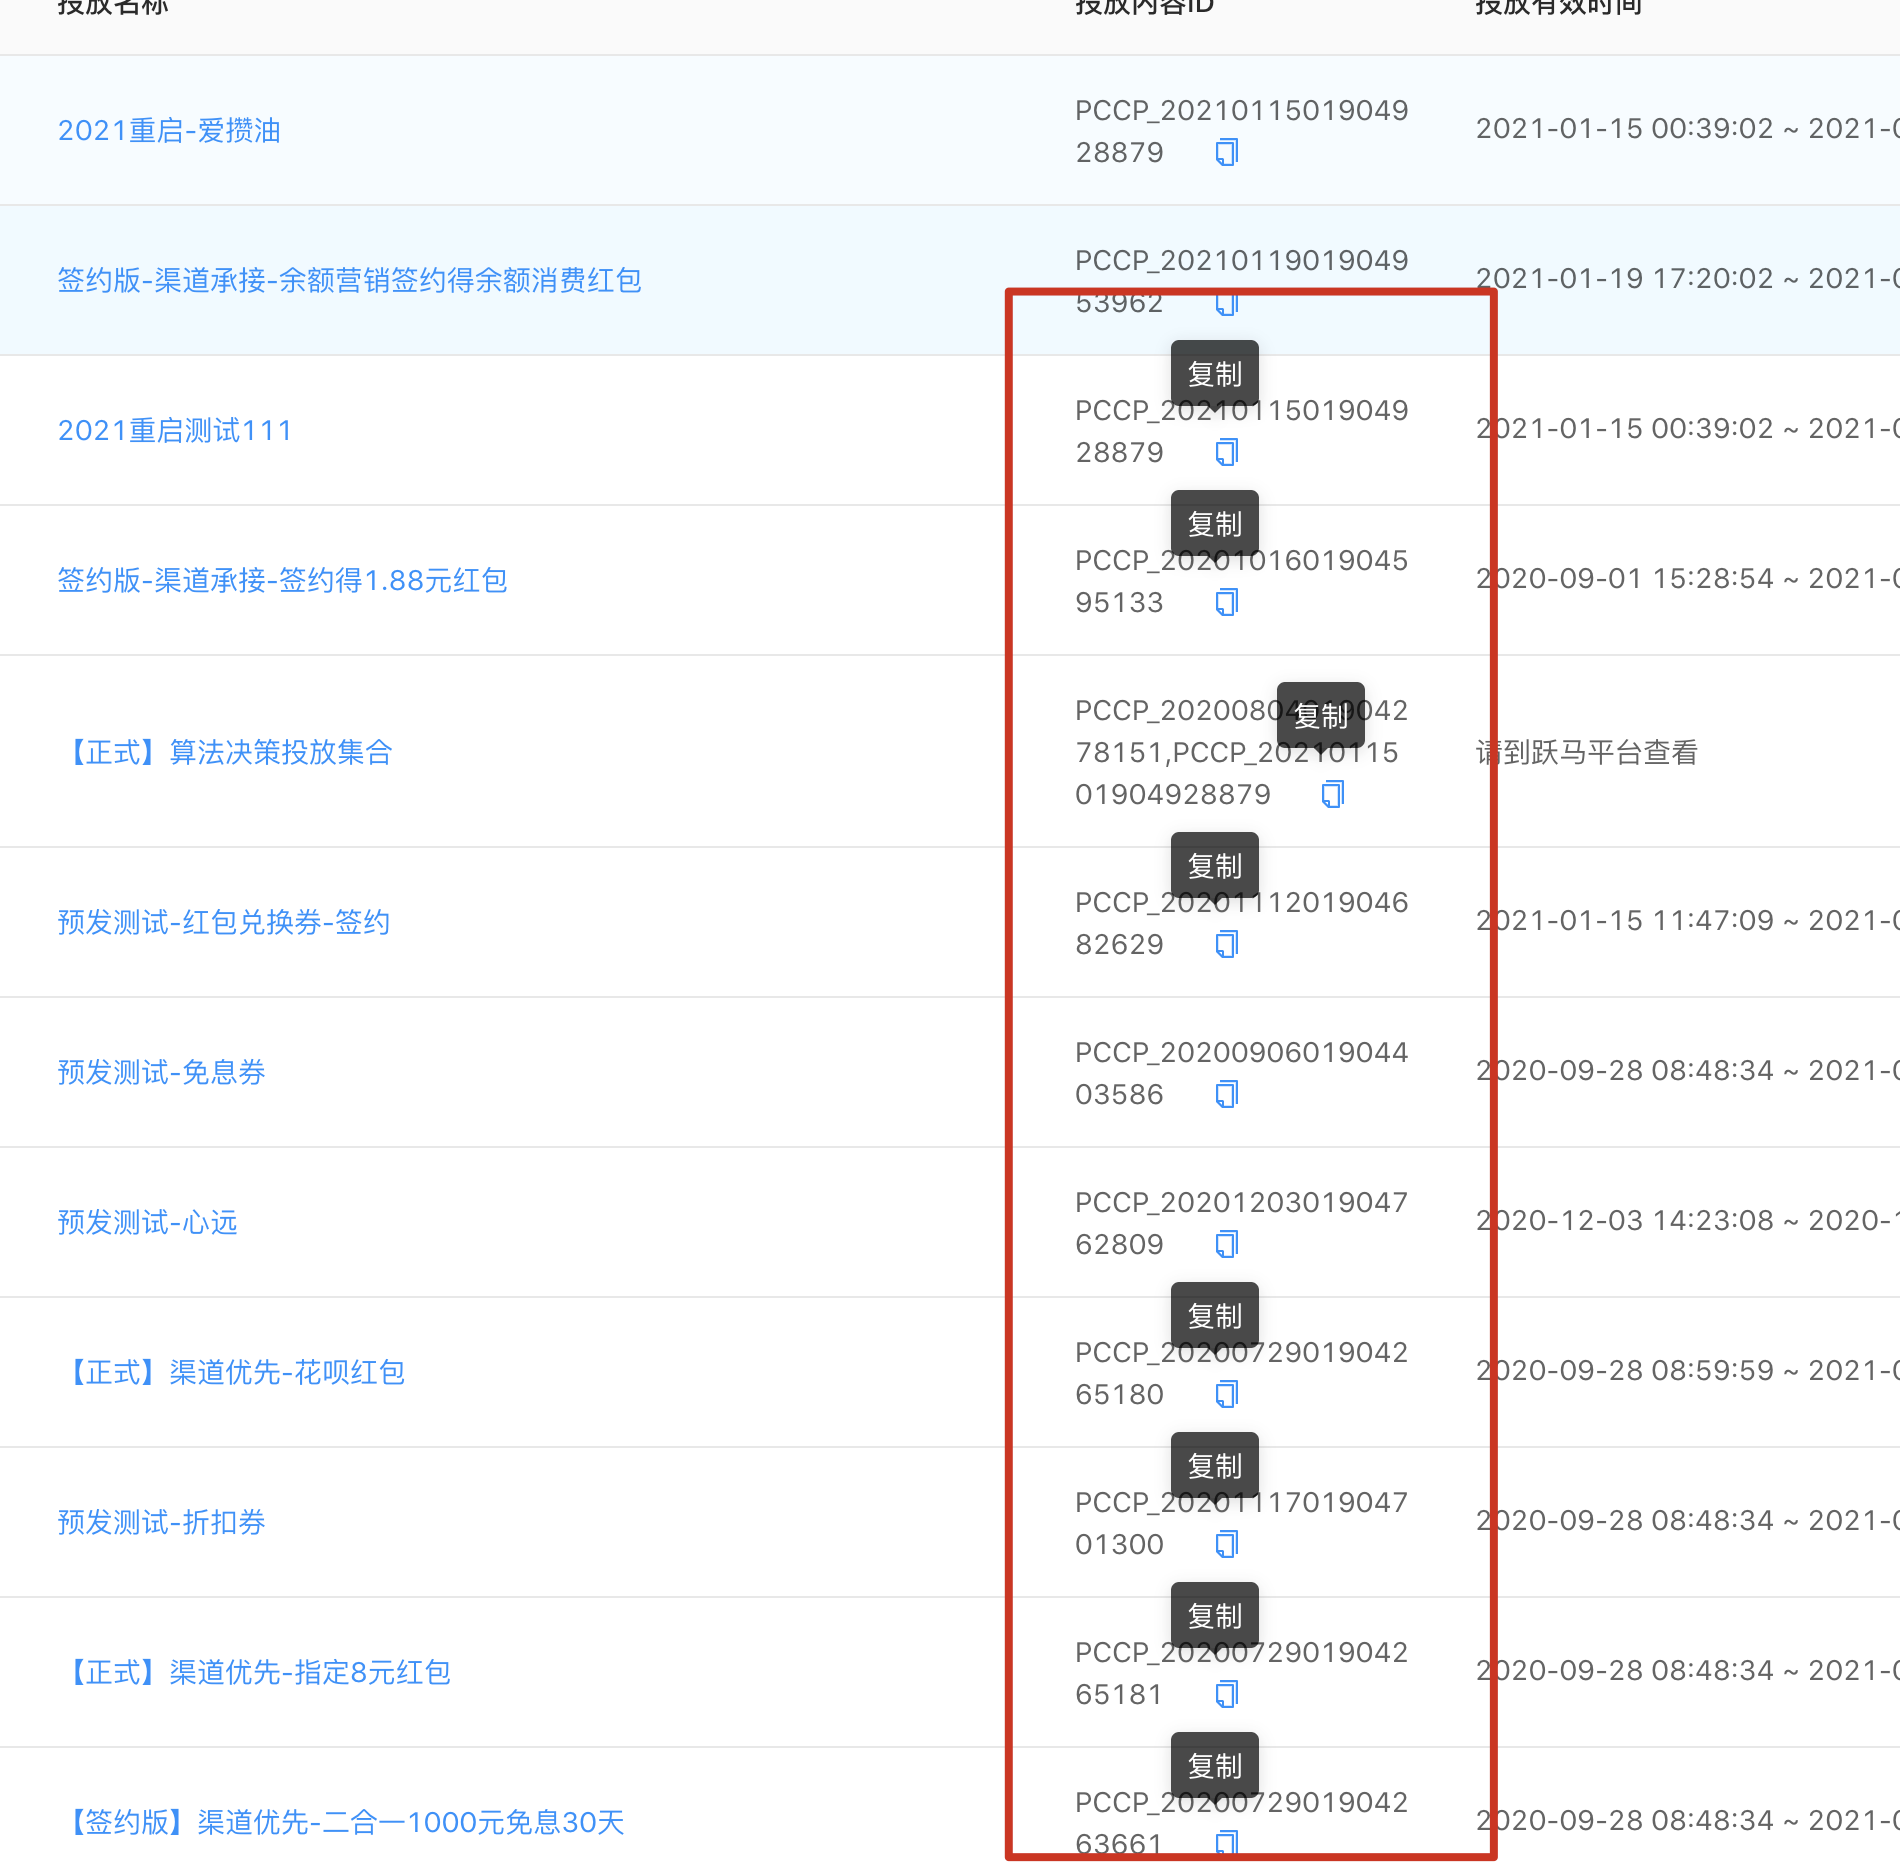
Task: Click time range starting 2021-01-15 11:47:09
Action: click(1687, 920)
